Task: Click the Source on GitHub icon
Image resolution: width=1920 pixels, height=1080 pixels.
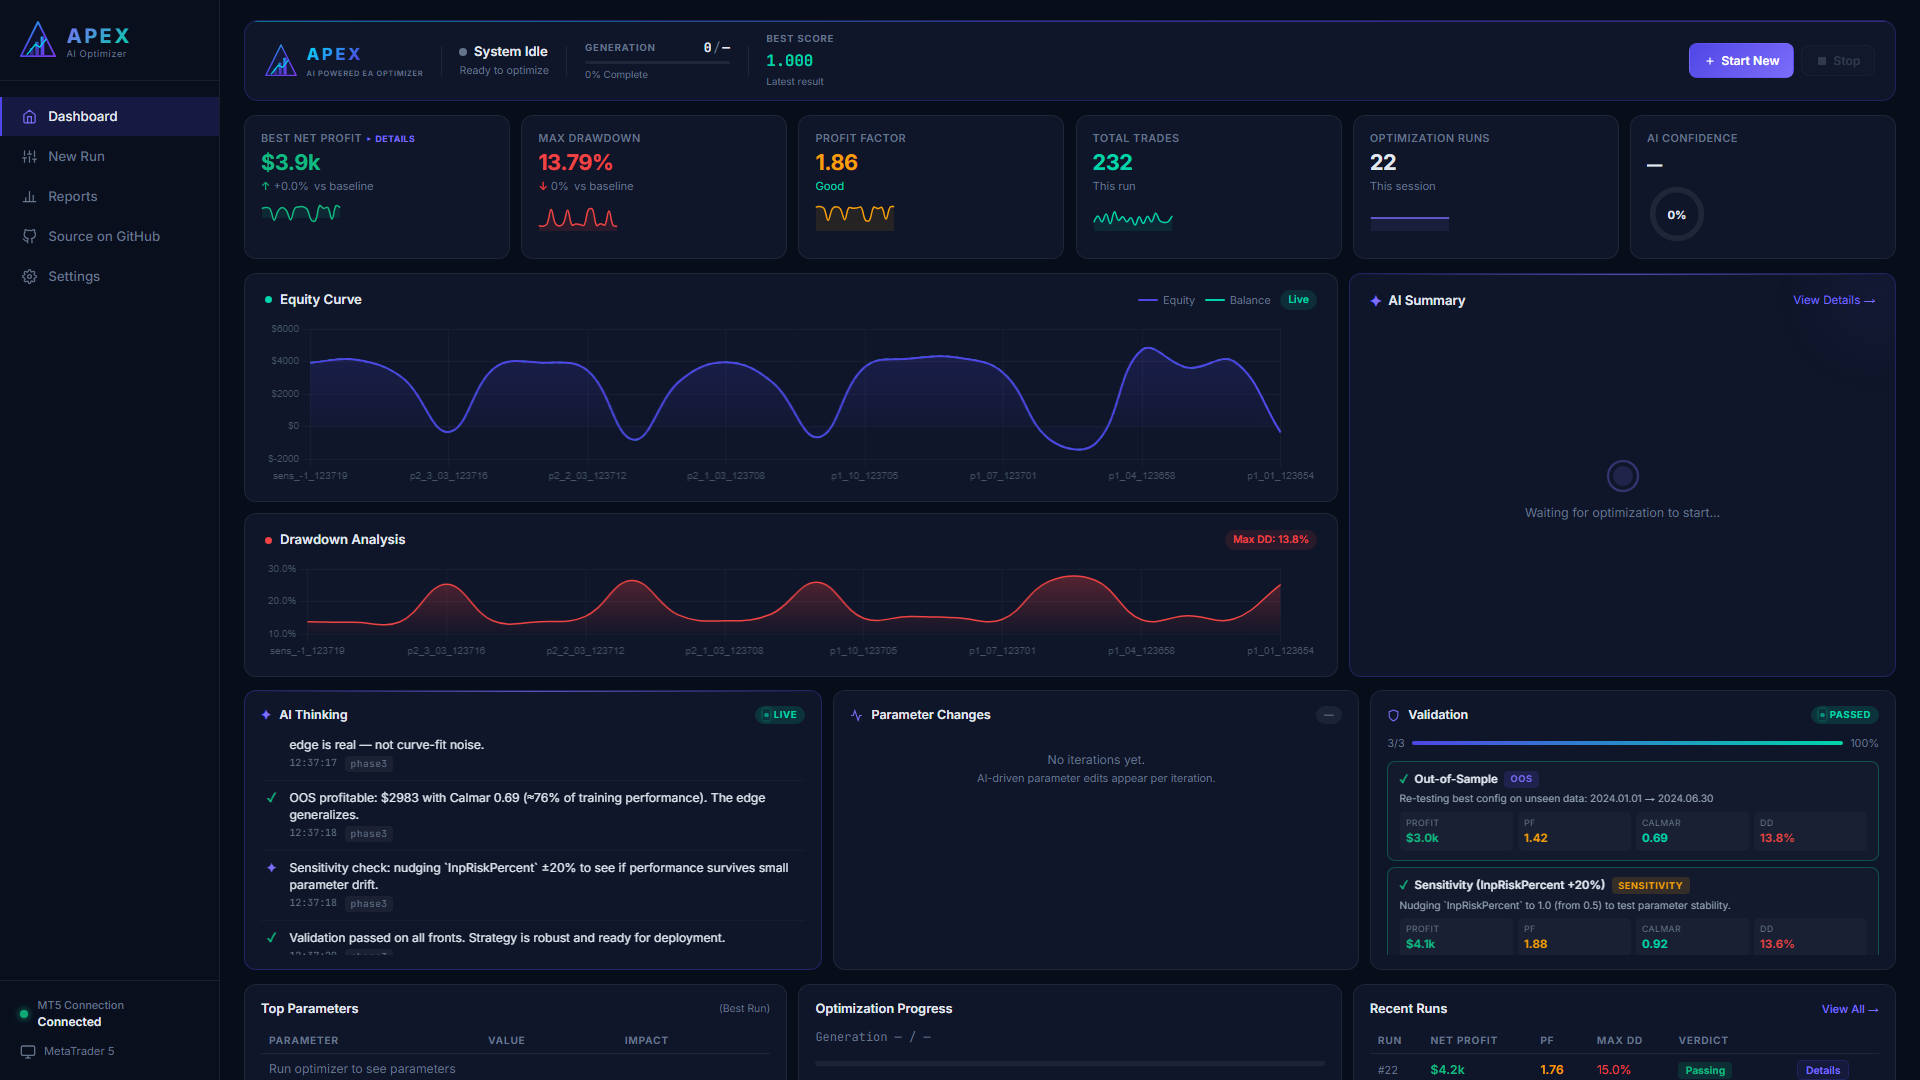Action: point(30,237)
